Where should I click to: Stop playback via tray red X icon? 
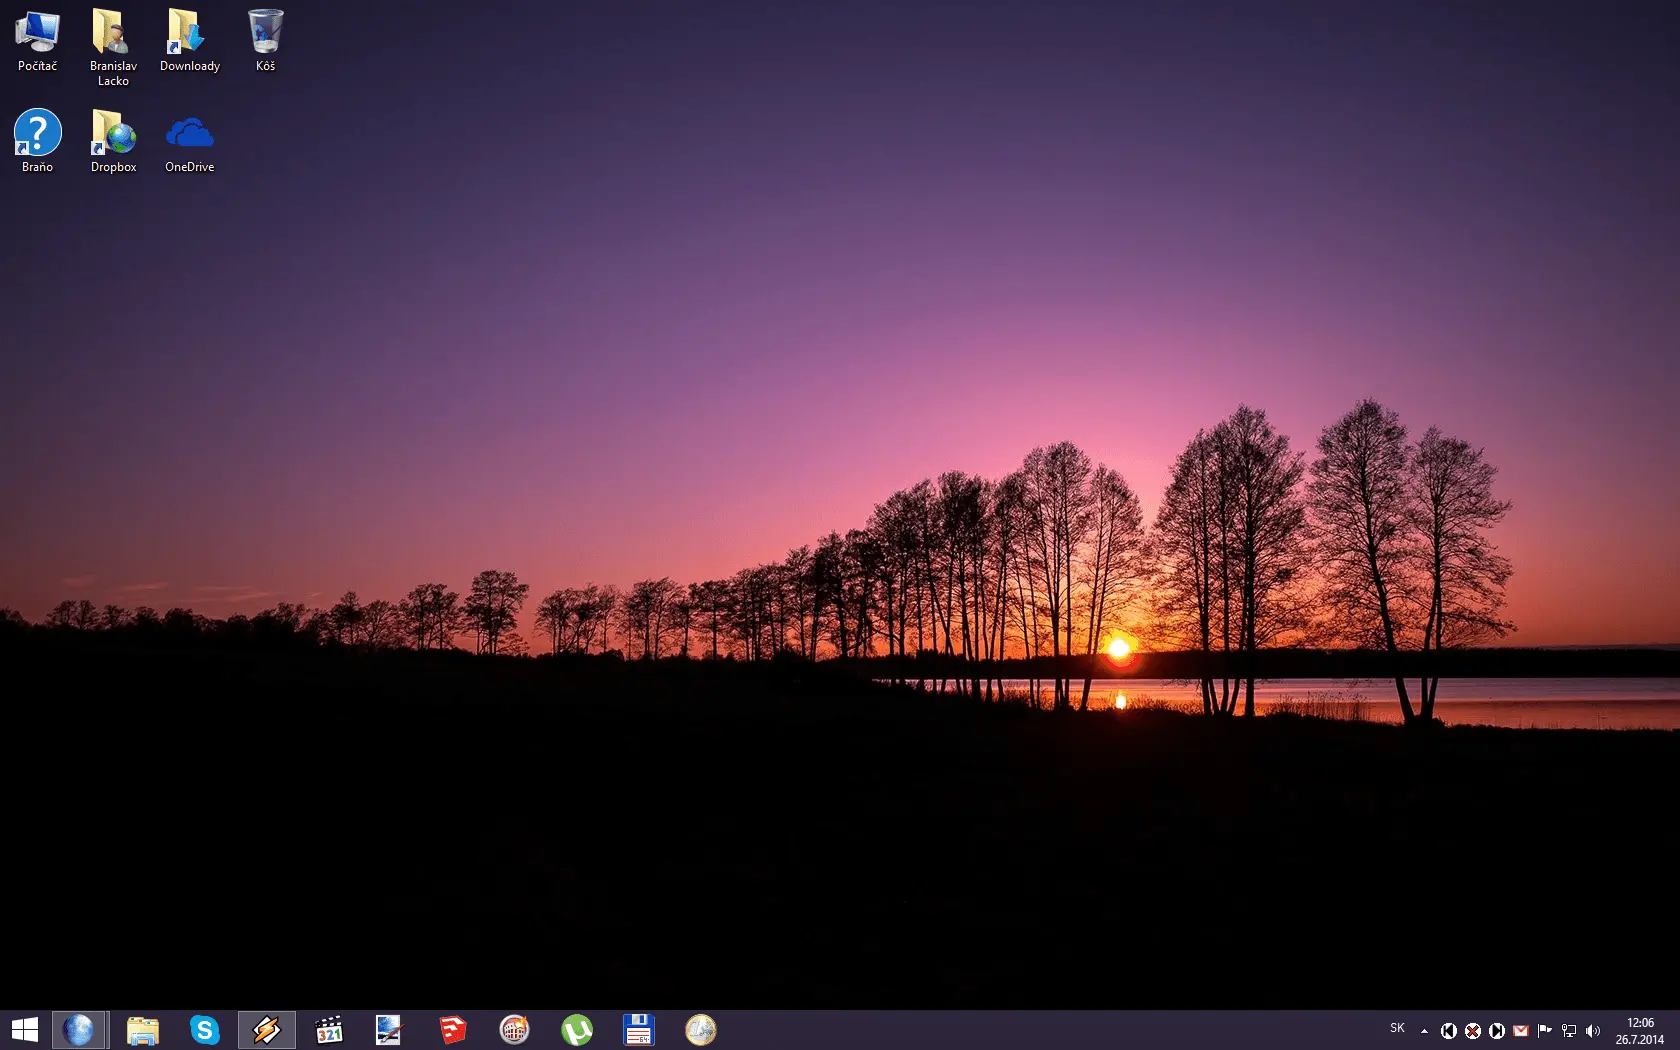tap(1472, 1031)
